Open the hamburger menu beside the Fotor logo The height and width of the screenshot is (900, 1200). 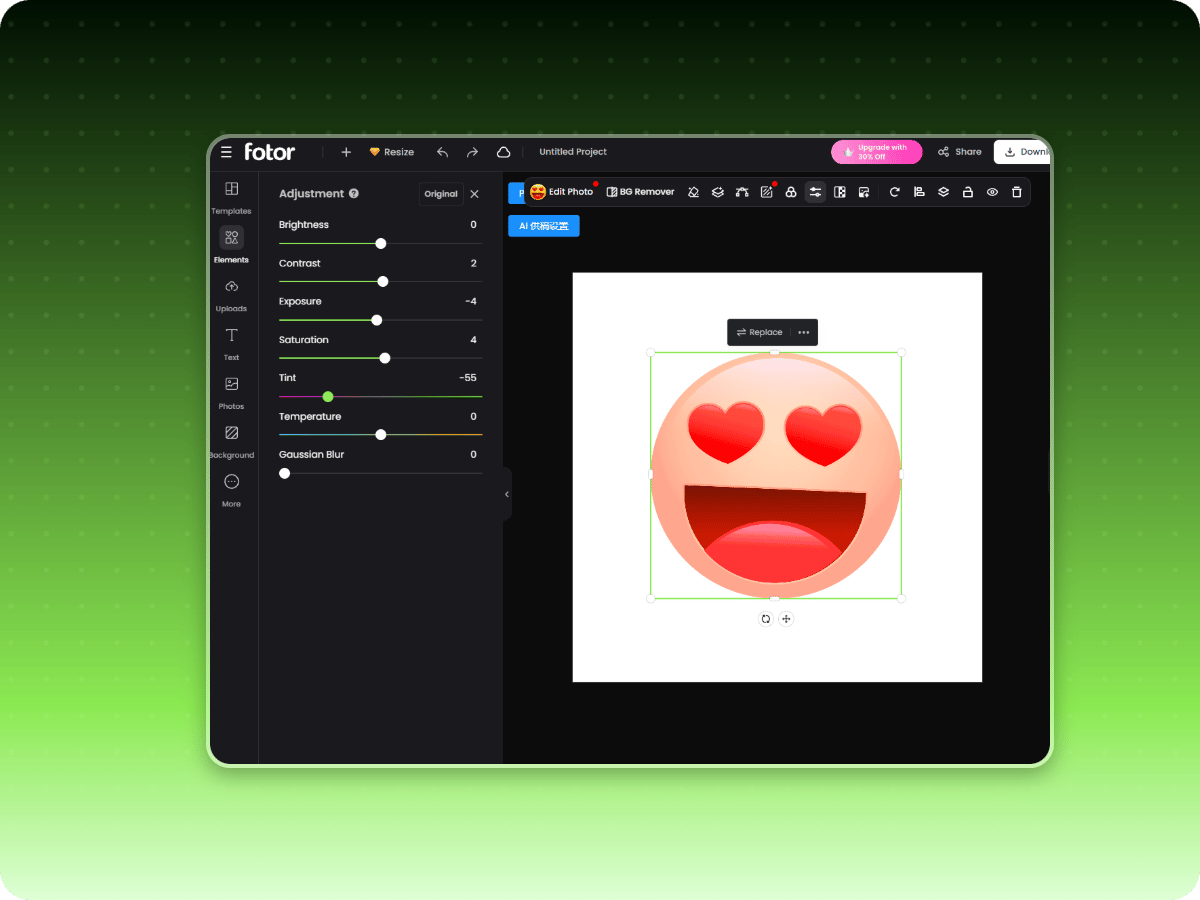click(226, 152)
